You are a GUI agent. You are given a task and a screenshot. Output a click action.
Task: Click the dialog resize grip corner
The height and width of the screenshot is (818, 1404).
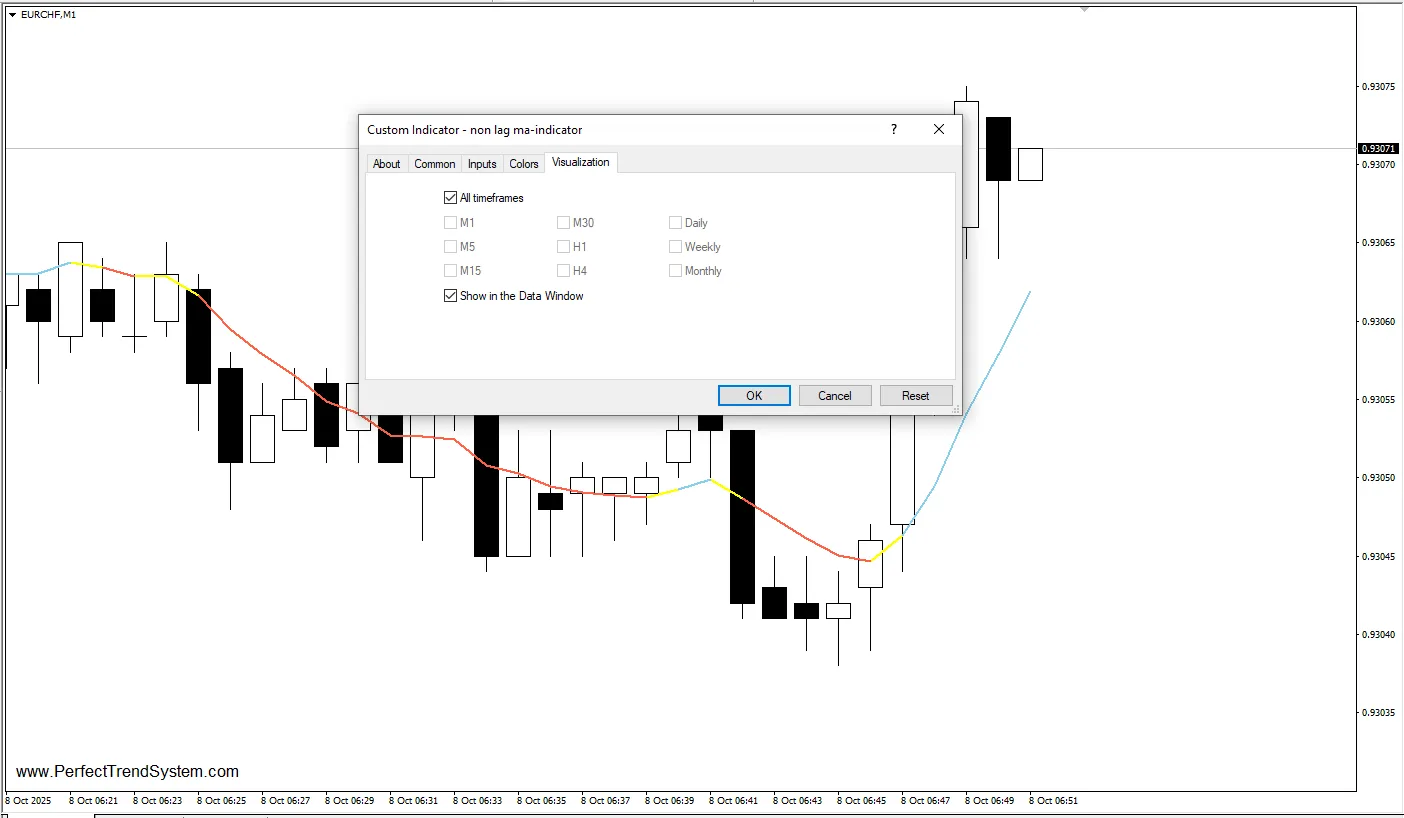point(955,410)
